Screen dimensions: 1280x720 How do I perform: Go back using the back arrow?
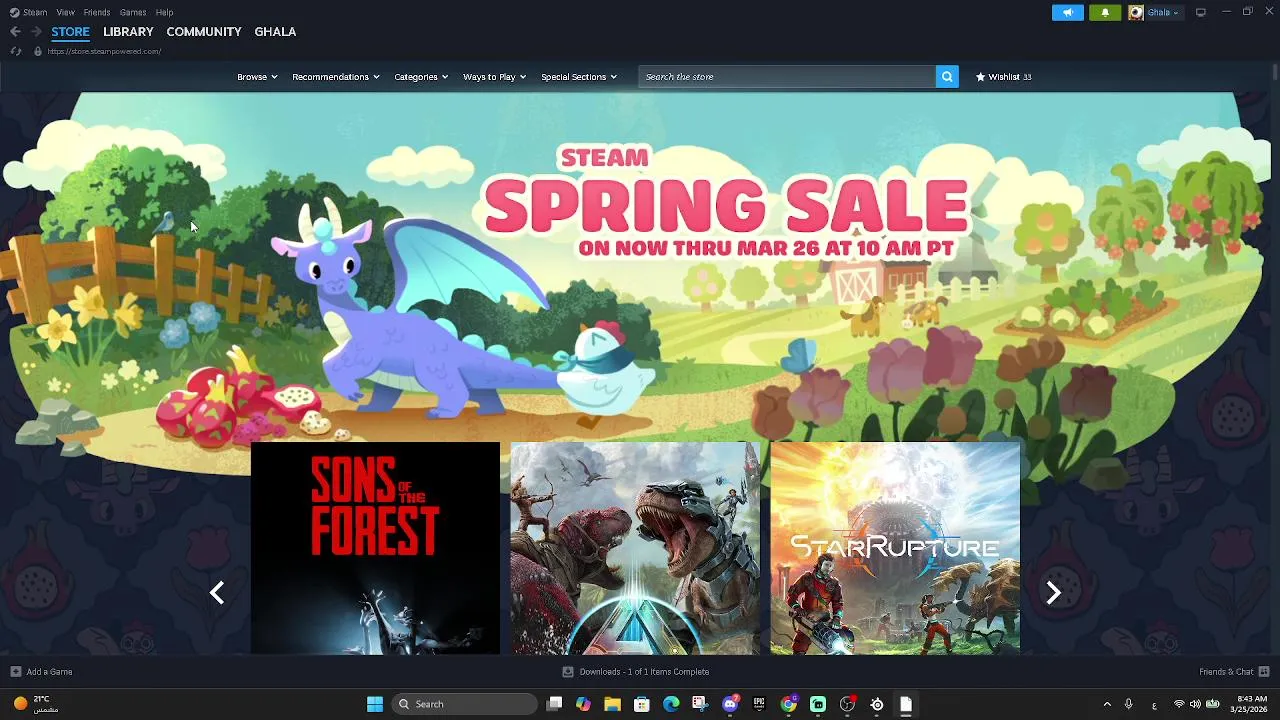[x=15, y=32]
